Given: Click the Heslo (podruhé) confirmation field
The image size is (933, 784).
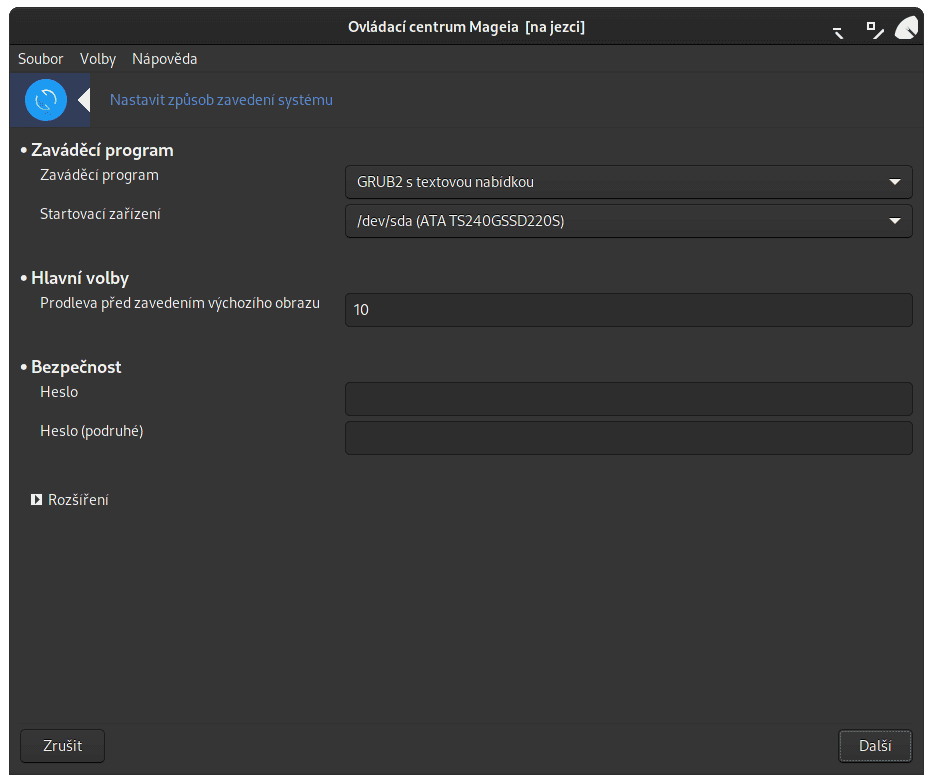Looking at the screenshot, I should click(x=628, y=437).
